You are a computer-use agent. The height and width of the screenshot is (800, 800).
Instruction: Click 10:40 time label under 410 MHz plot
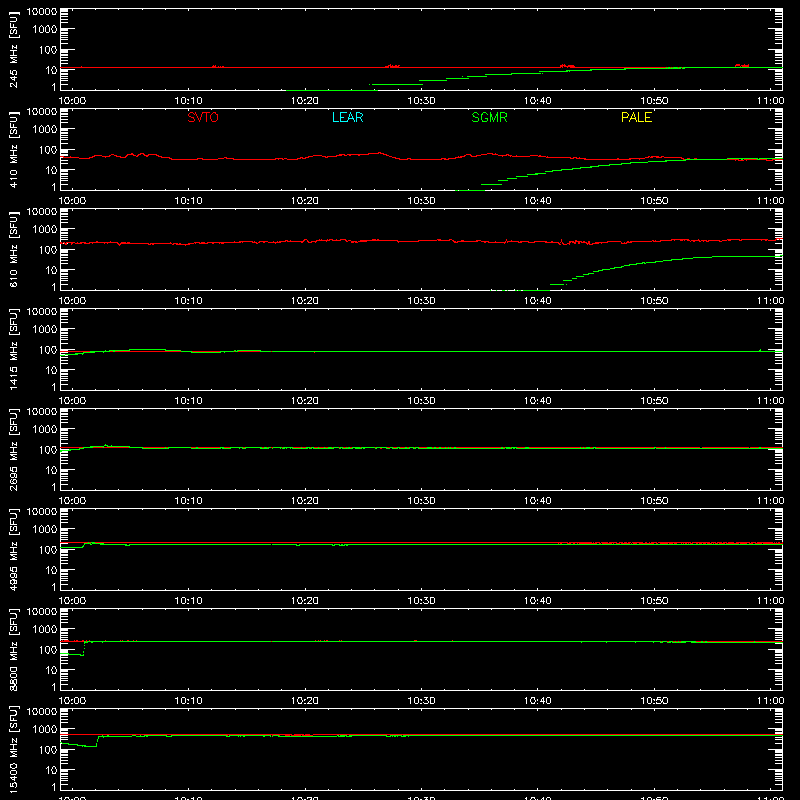point(538,201)
